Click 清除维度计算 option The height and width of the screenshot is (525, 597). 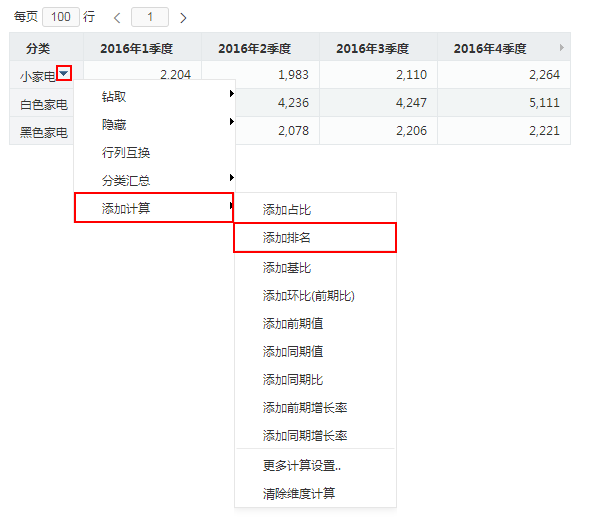[315, 493]
